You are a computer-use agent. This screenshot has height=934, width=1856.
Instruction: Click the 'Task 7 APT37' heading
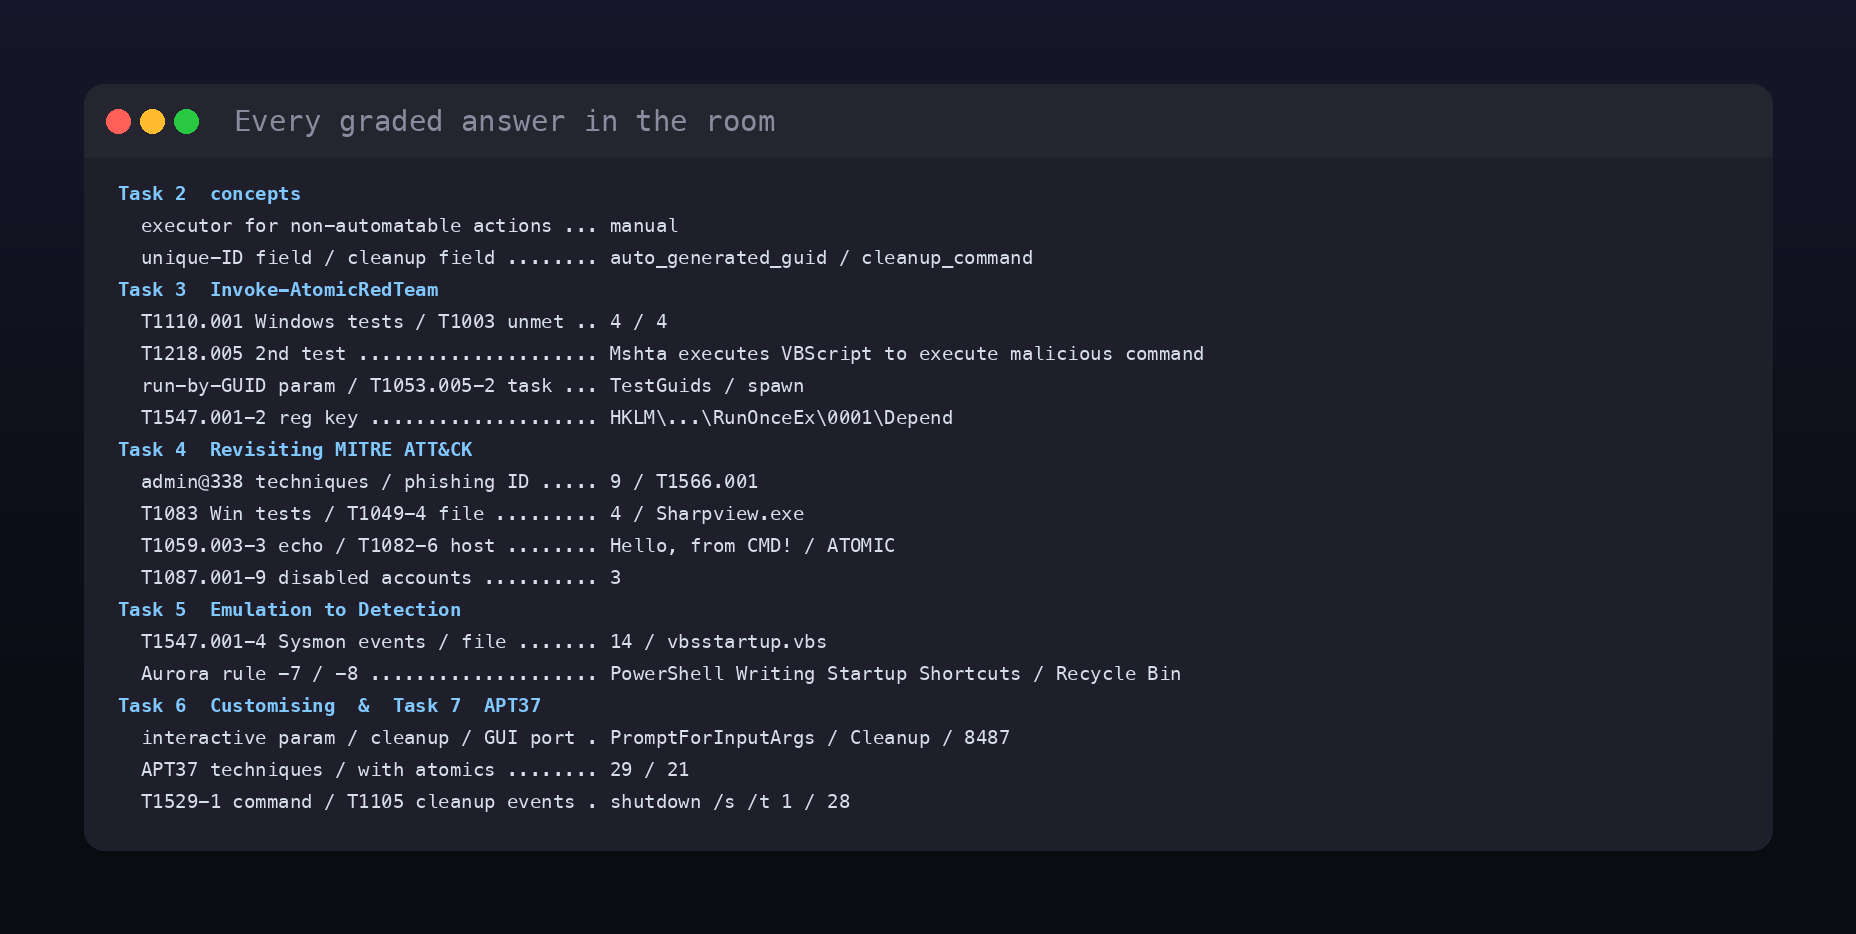(467, 705)
